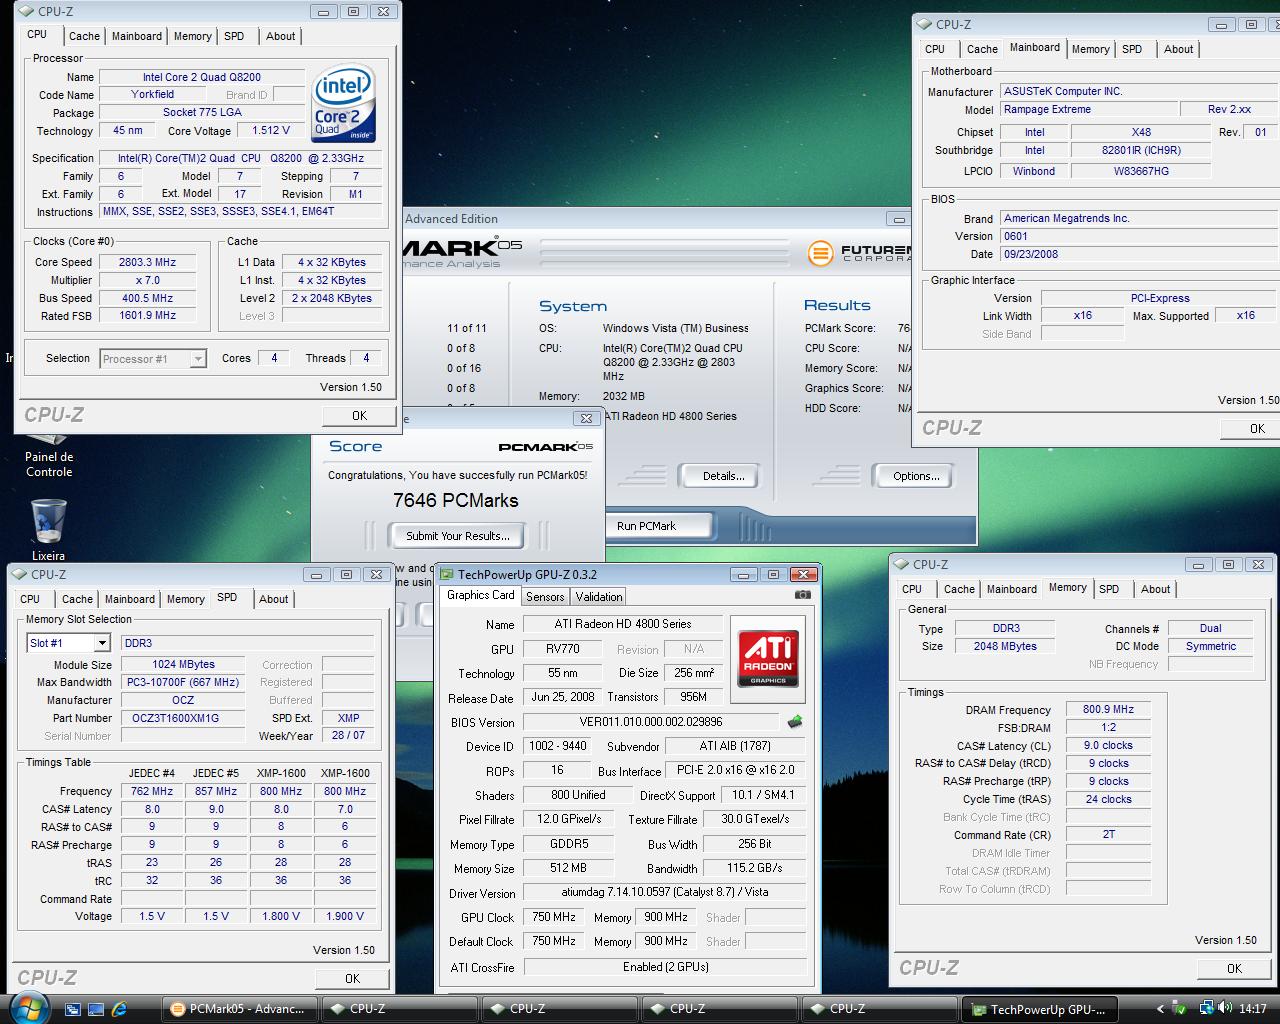1280x1024 pixels.
Task: Switch to the GPU-Z Validation tab
Action: tap(599, 597)
